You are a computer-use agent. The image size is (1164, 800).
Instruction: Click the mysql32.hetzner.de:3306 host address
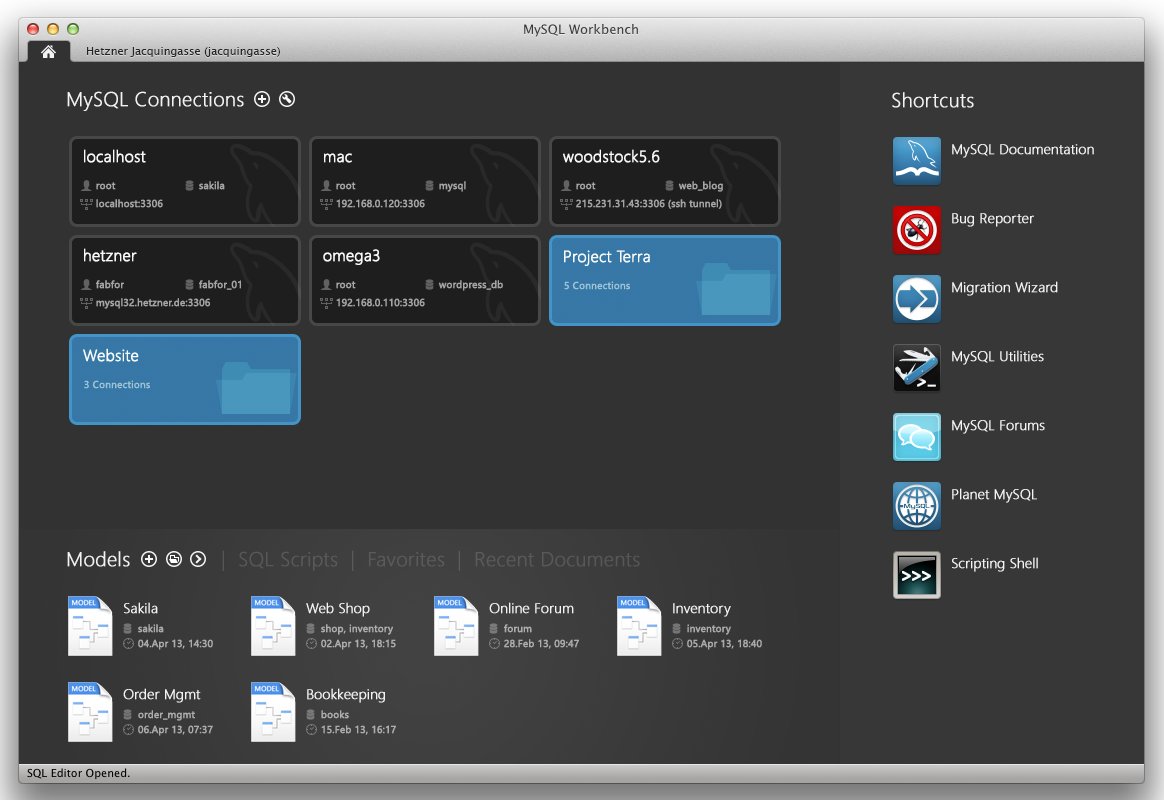(x=153, y=303)
